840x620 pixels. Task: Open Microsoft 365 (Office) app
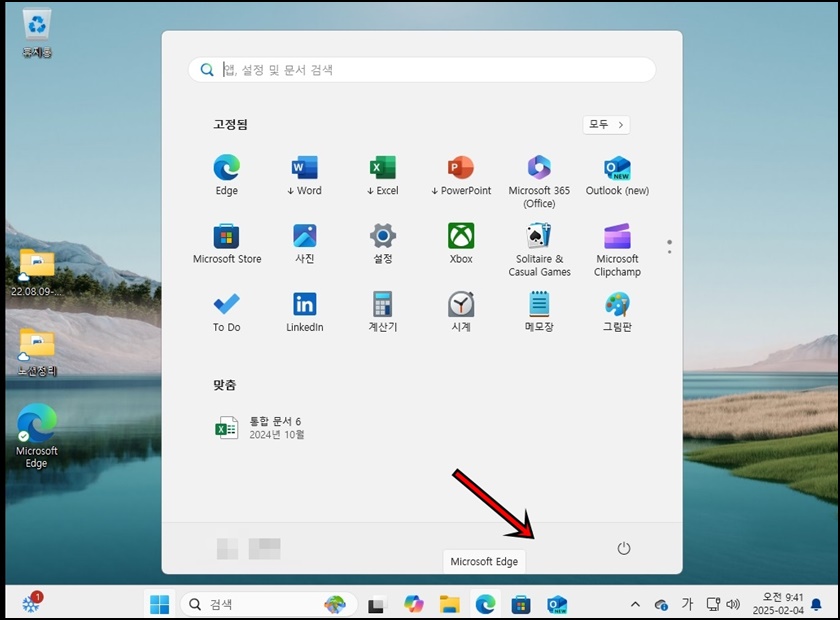[539, 181]
